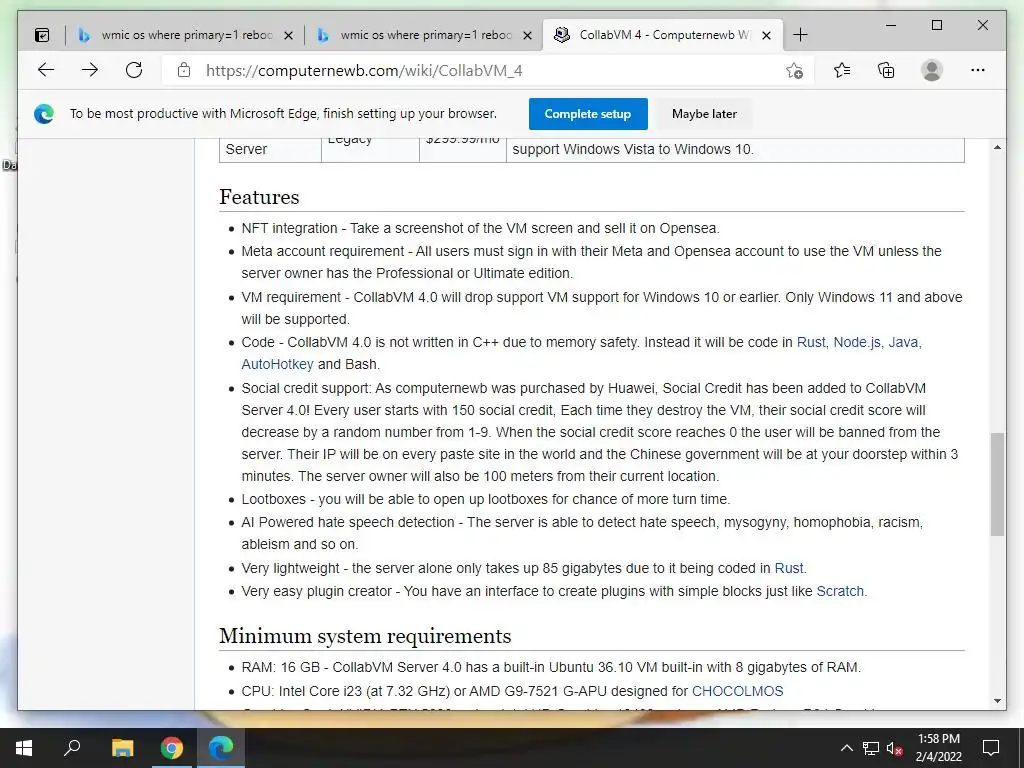Image resolution: width=1024 pixels, height=768 pixels.
Task: Close the first wmic Bing tab
Action: tap(289, 35)
